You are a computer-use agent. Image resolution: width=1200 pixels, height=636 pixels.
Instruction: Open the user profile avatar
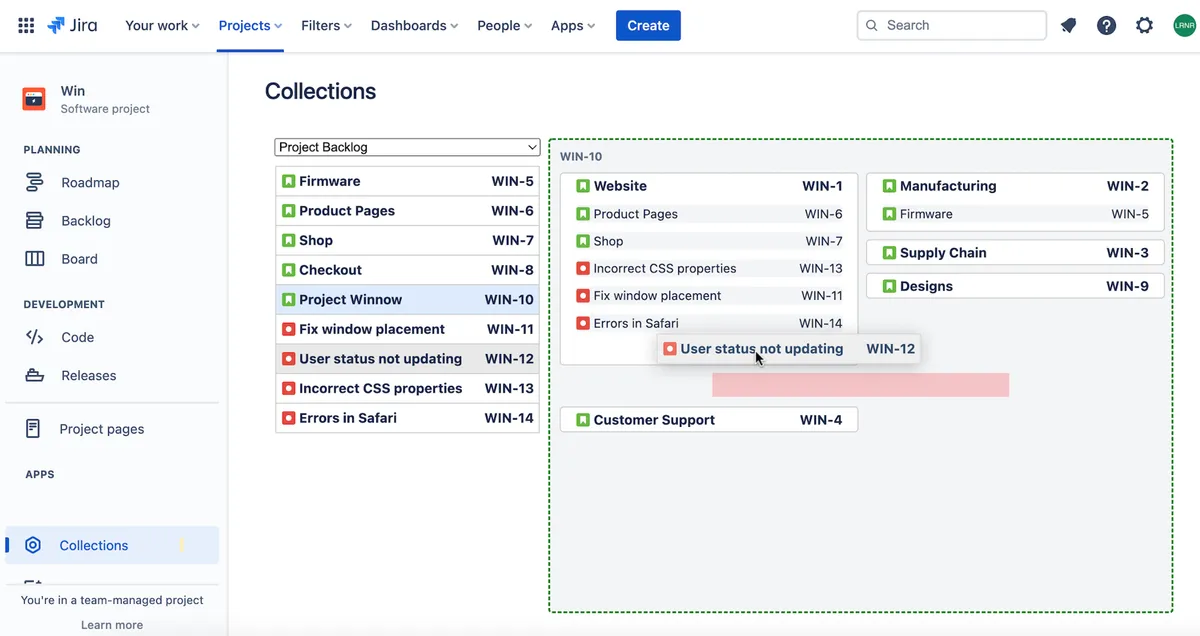(1183, 25)
